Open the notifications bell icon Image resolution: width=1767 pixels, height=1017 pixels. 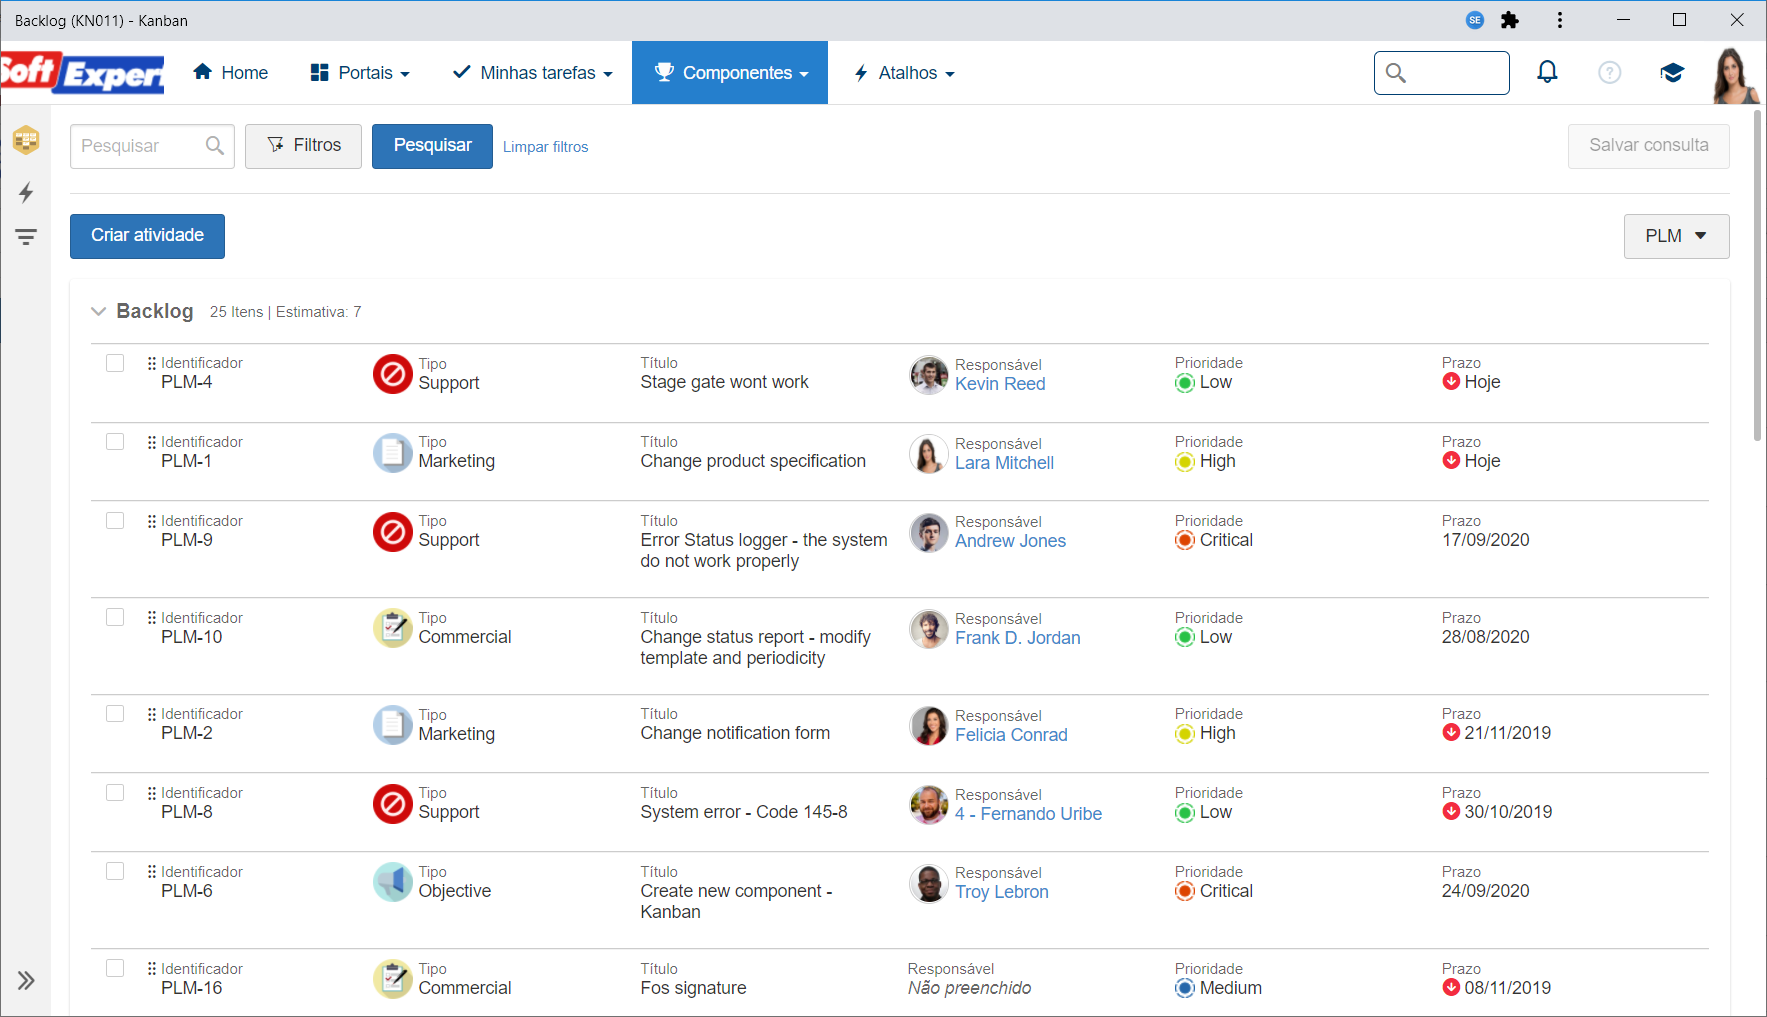pos(1547,72)
